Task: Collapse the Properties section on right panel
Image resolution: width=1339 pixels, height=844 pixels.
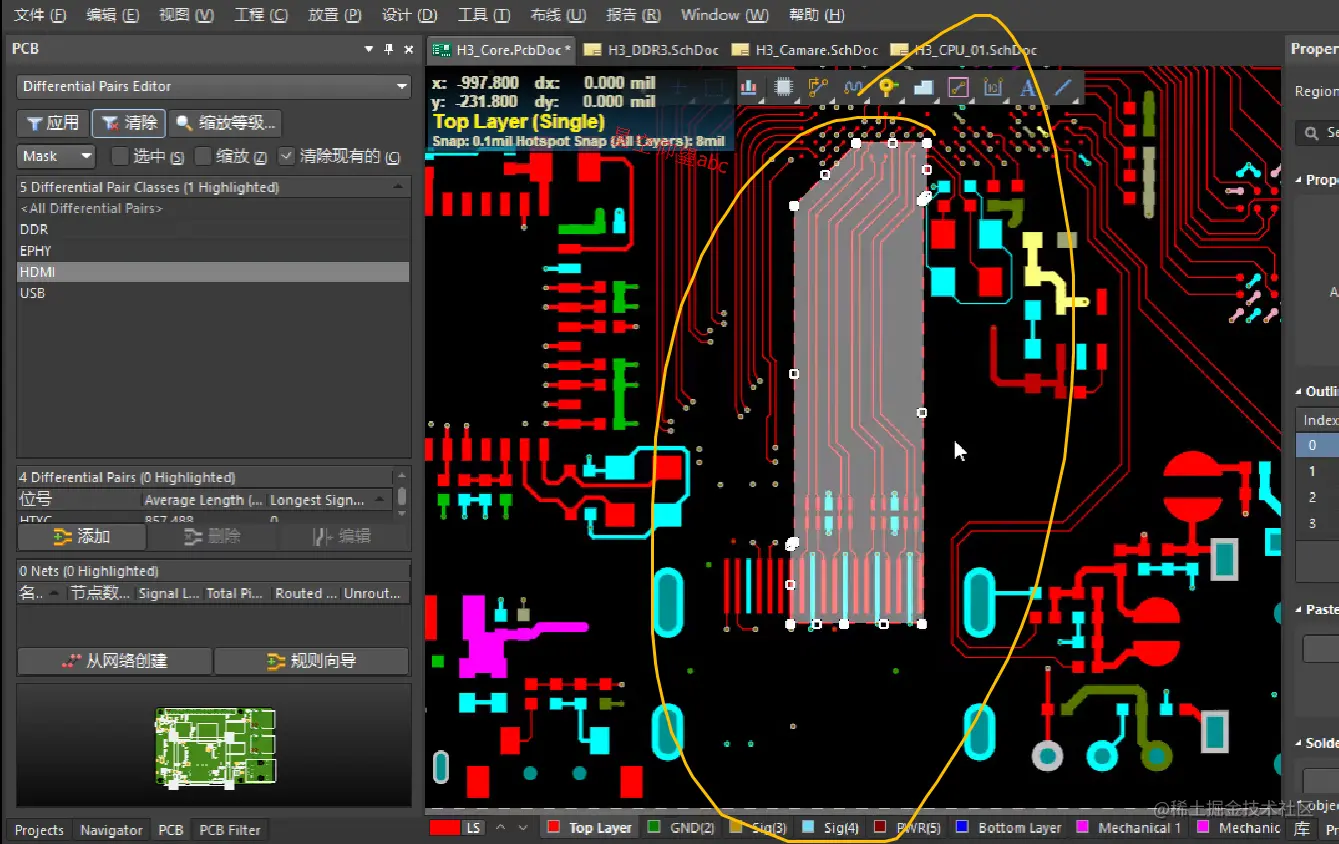Action: coord(1297,180)
